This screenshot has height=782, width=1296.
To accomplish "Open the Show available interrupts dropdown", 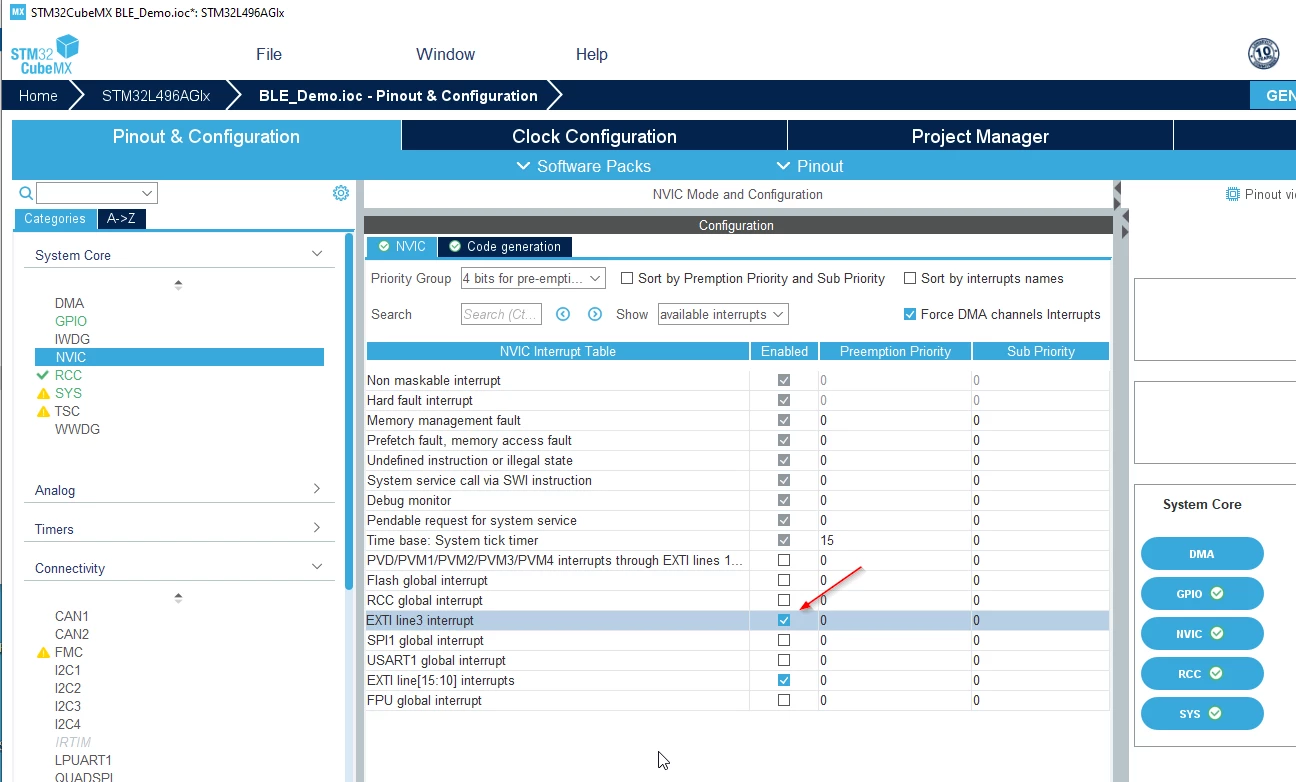I will (723, 314).
